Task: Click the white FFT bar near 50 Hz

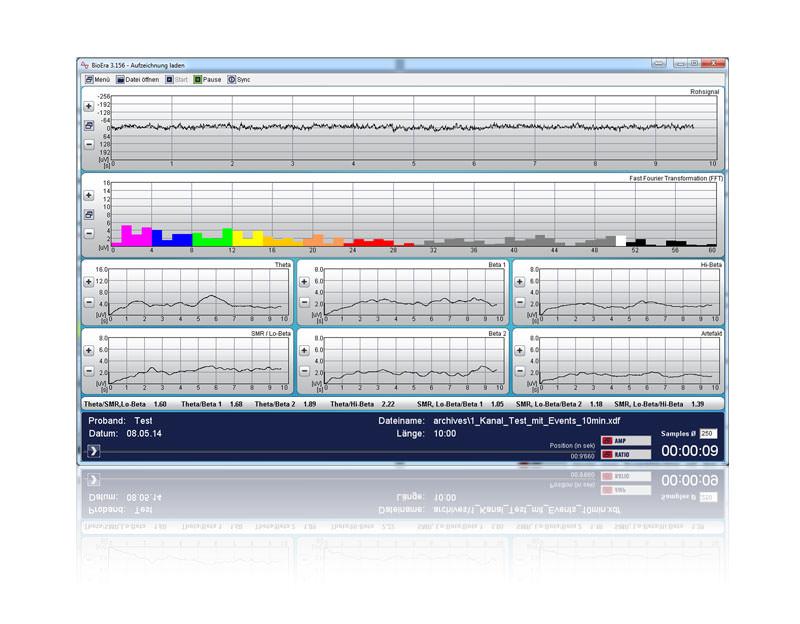Action: point(621,241)
